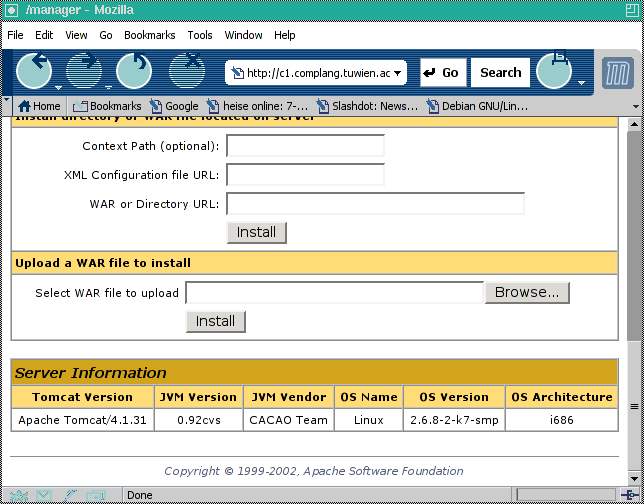This screenshot has width=644, height=504.
Task: Click the scrollbar up arrow
Action: [x=635, y=124]
